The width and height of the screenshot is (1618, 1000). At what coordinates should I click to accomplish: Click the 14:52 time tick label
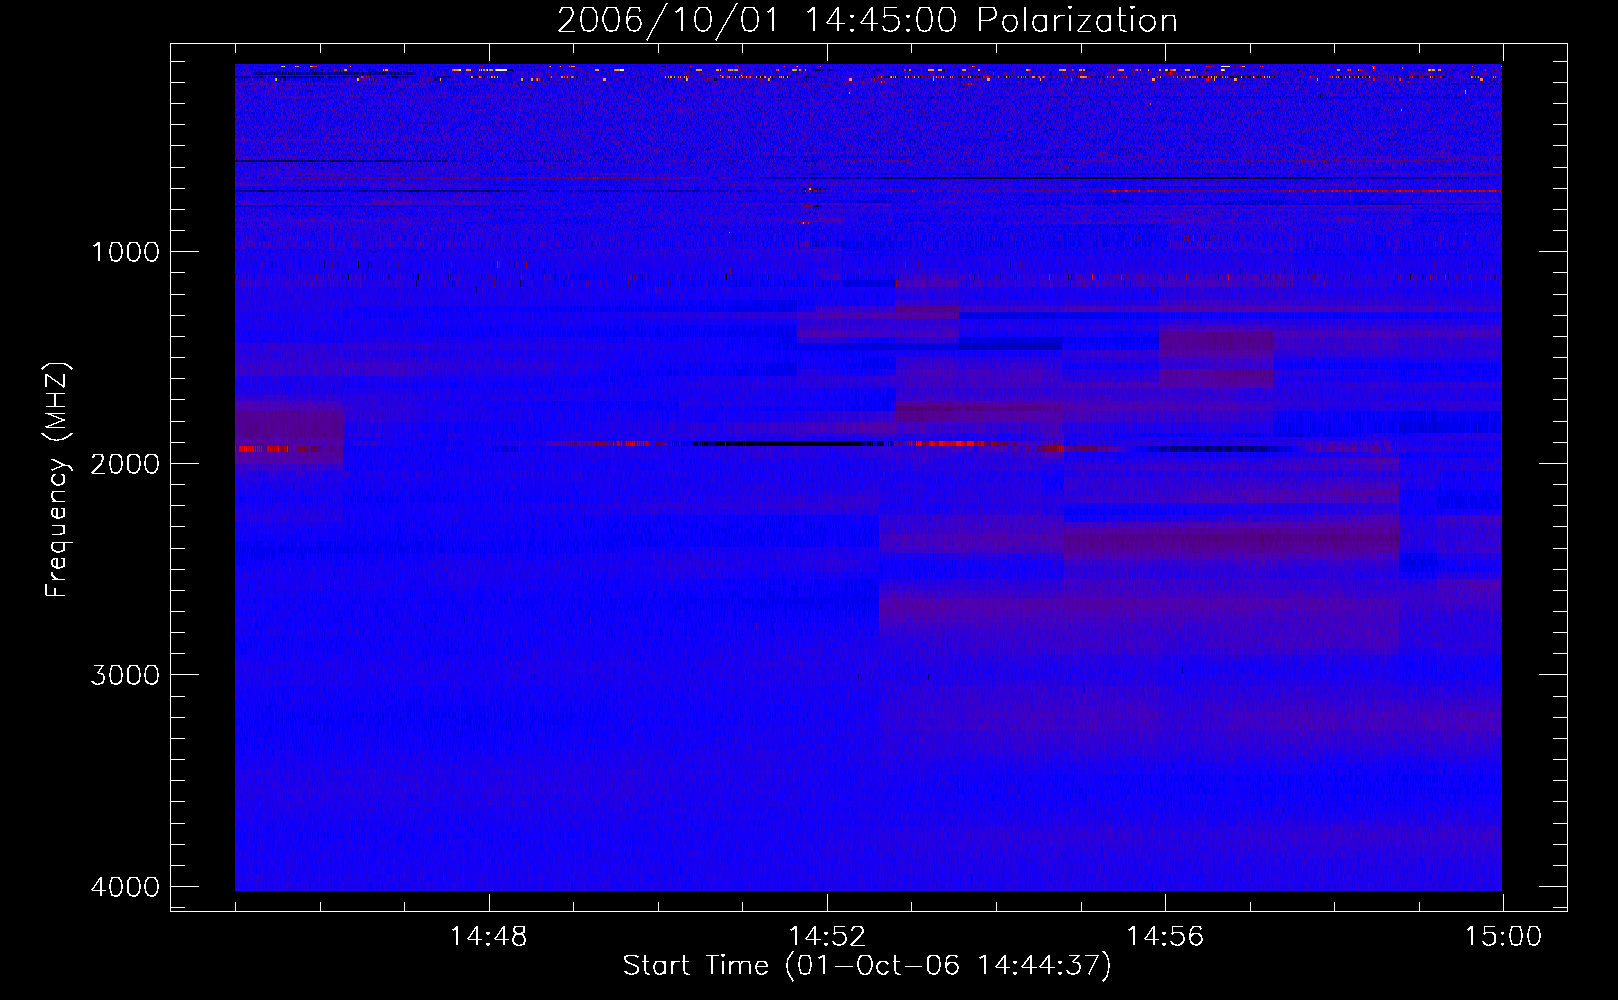[x=827, y=937]
